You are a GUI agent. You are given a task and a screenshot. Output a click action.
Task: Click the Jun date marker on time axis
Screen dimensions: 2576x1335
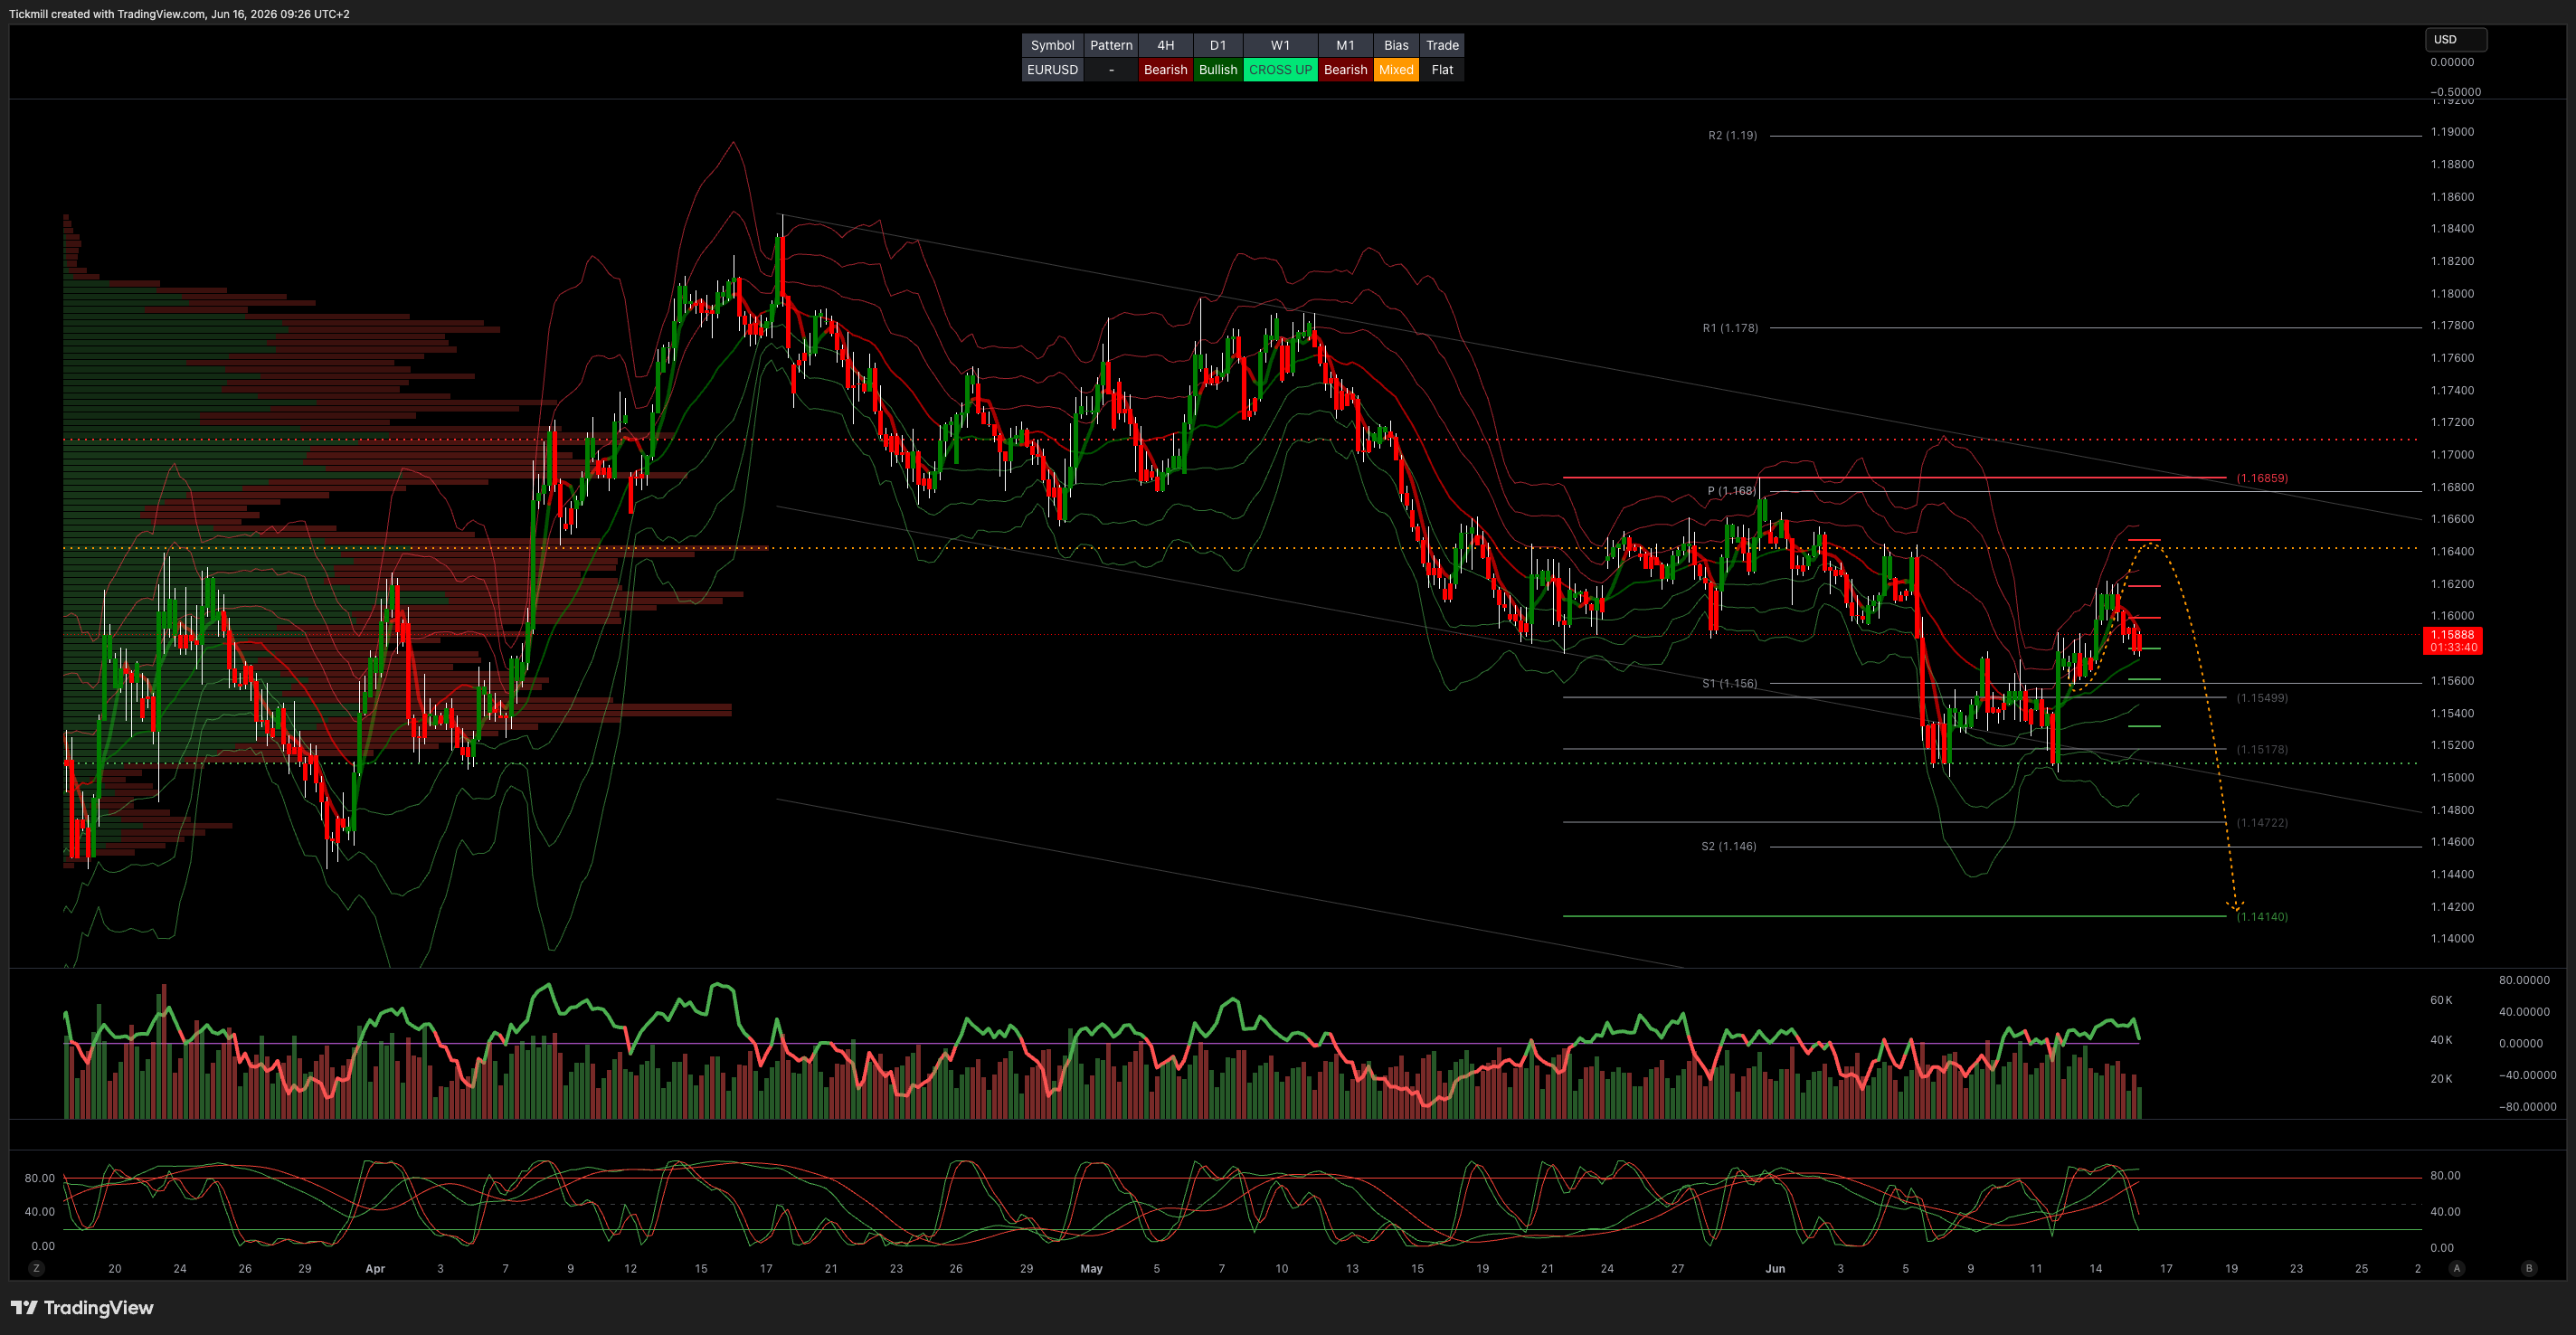[1775, 1268]
